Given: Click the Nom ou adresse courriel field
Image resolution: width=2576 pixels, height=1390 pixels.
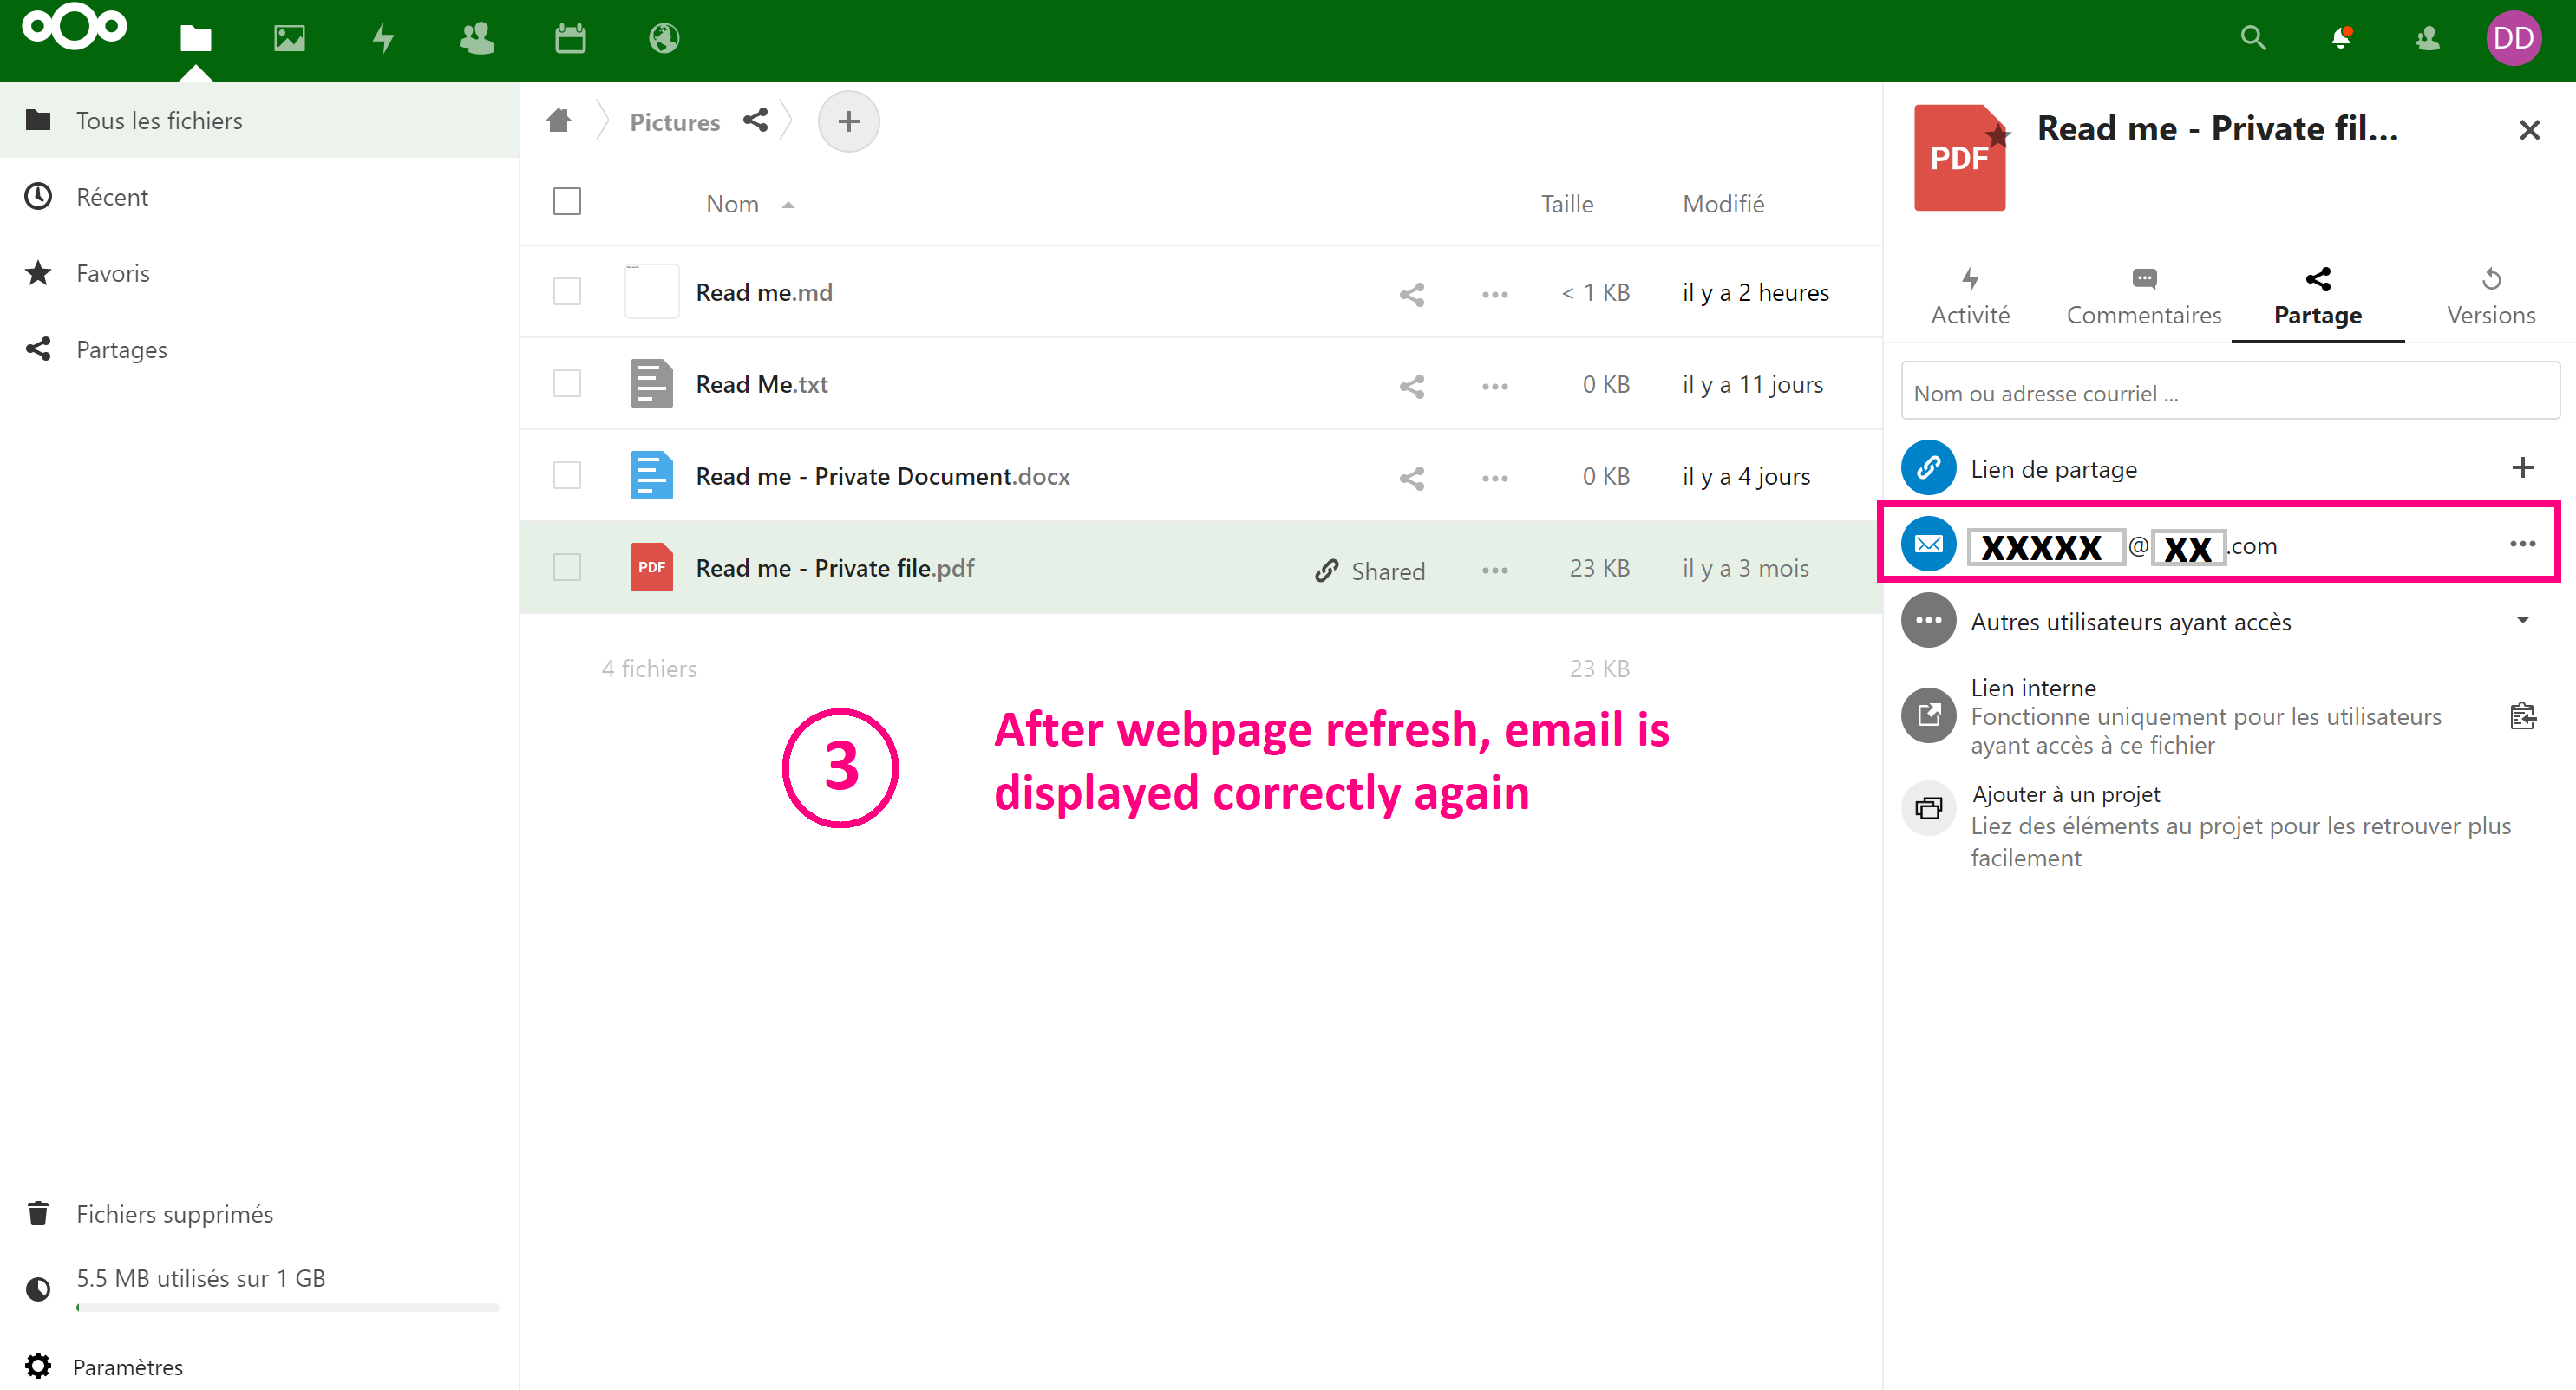Looking at the screenshot, I should coord(2229,393).
